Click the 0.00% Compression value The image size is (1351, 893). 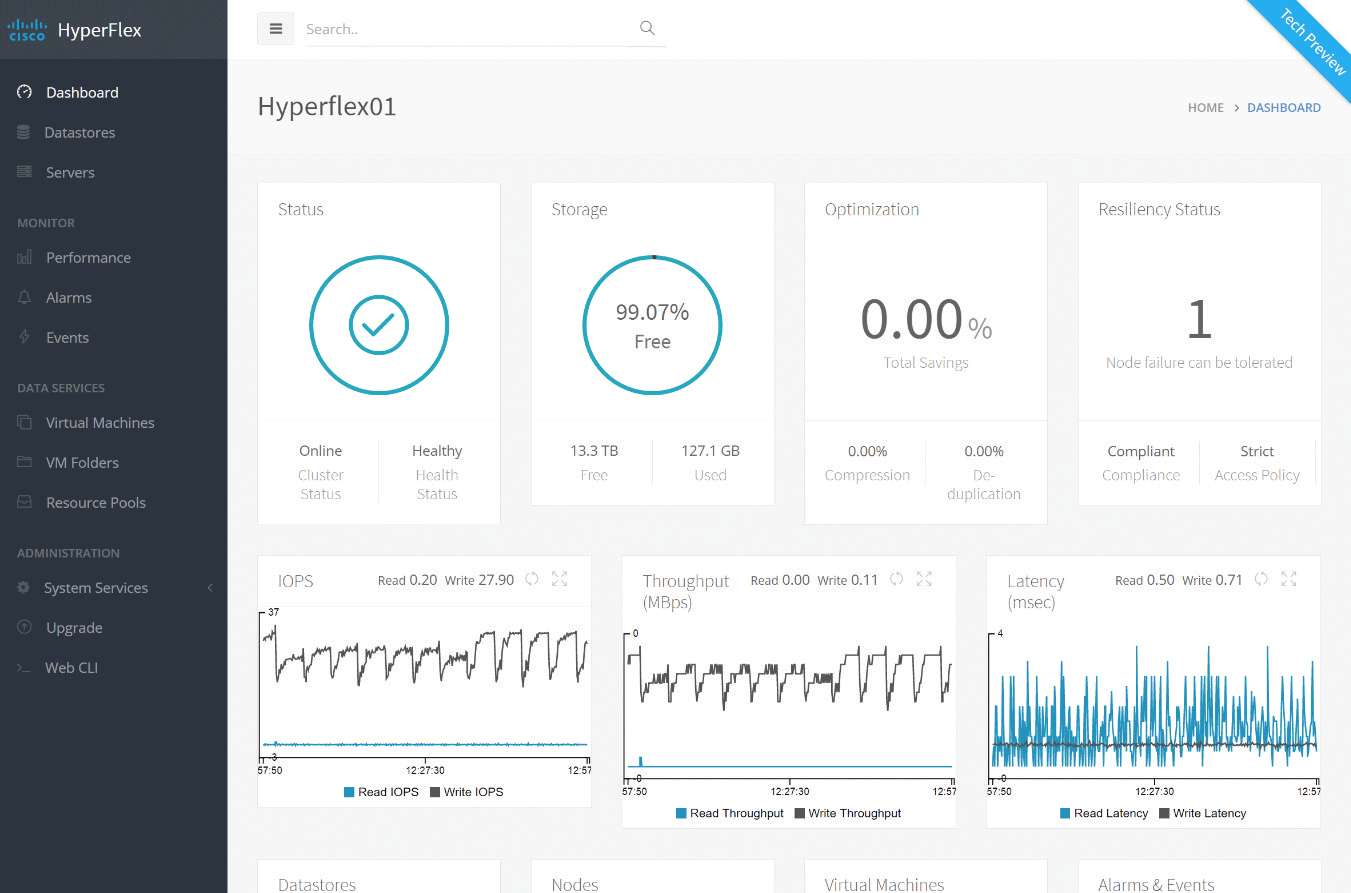[x=867, y=451]
